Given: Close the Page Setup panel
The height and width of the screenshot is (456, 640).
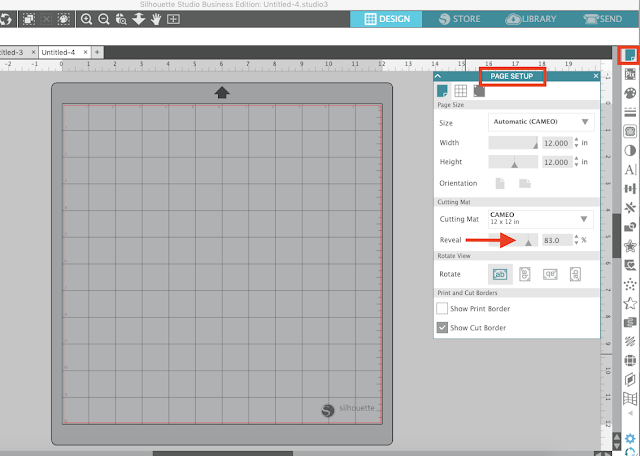Looking at the screenshot, I should [x=596, y=76].
